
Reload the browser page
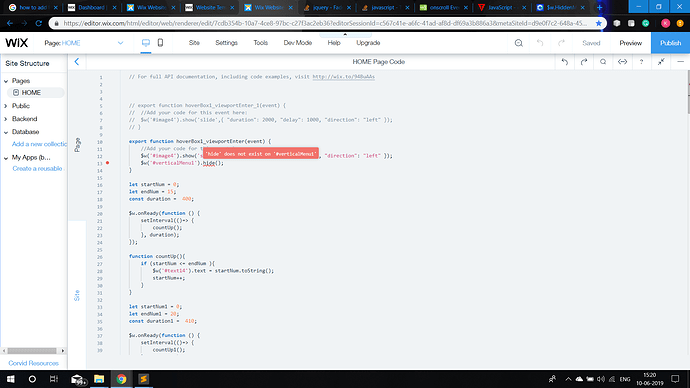[x=39, y=23]
